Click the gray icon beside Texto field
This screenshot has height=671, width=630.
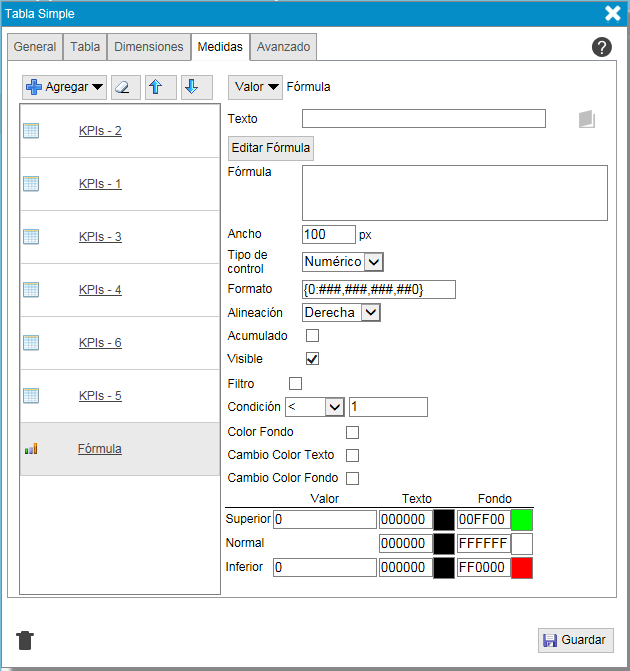point(586,119)
